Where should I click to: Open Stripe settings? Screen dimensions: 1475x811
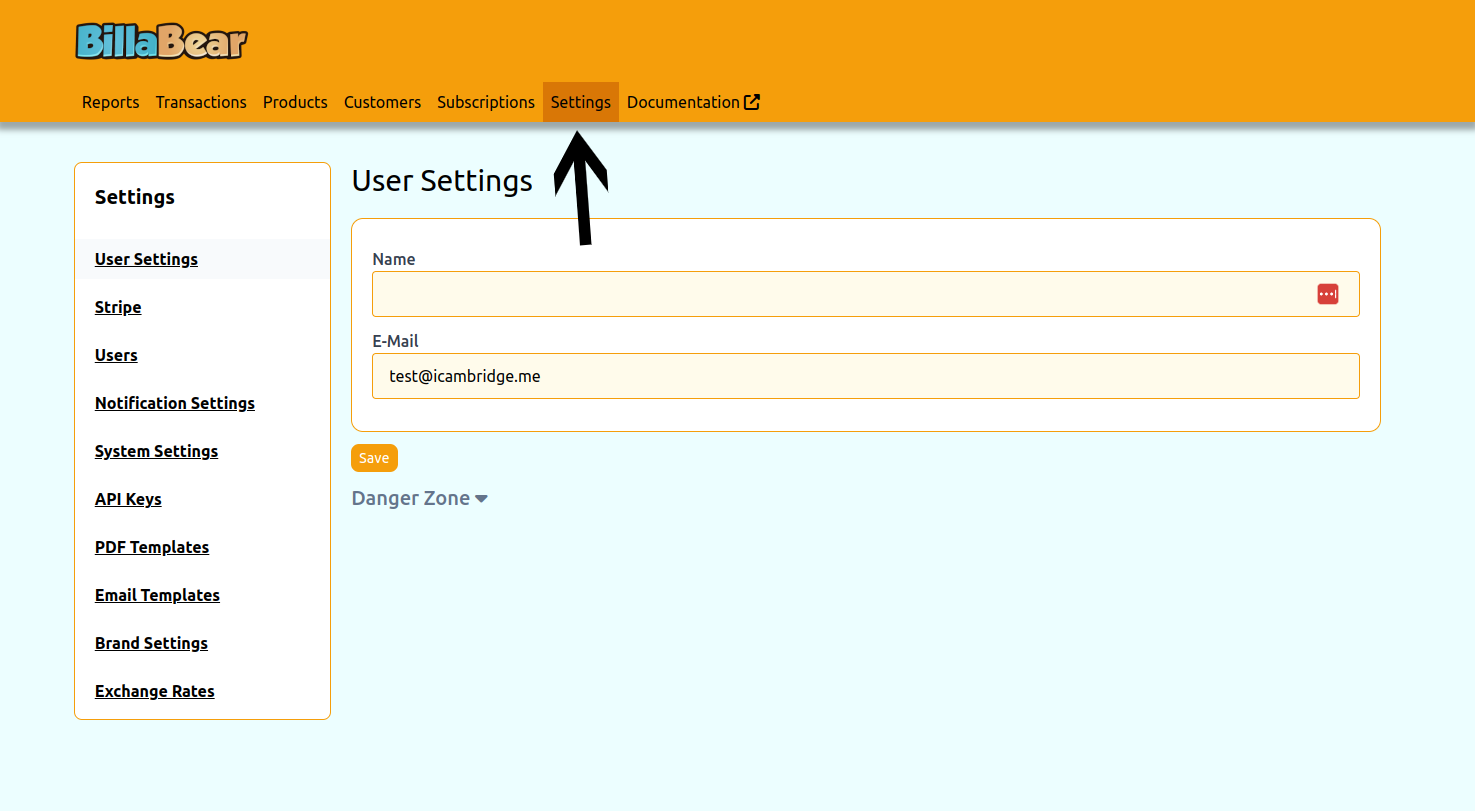(x=118, y=307)
